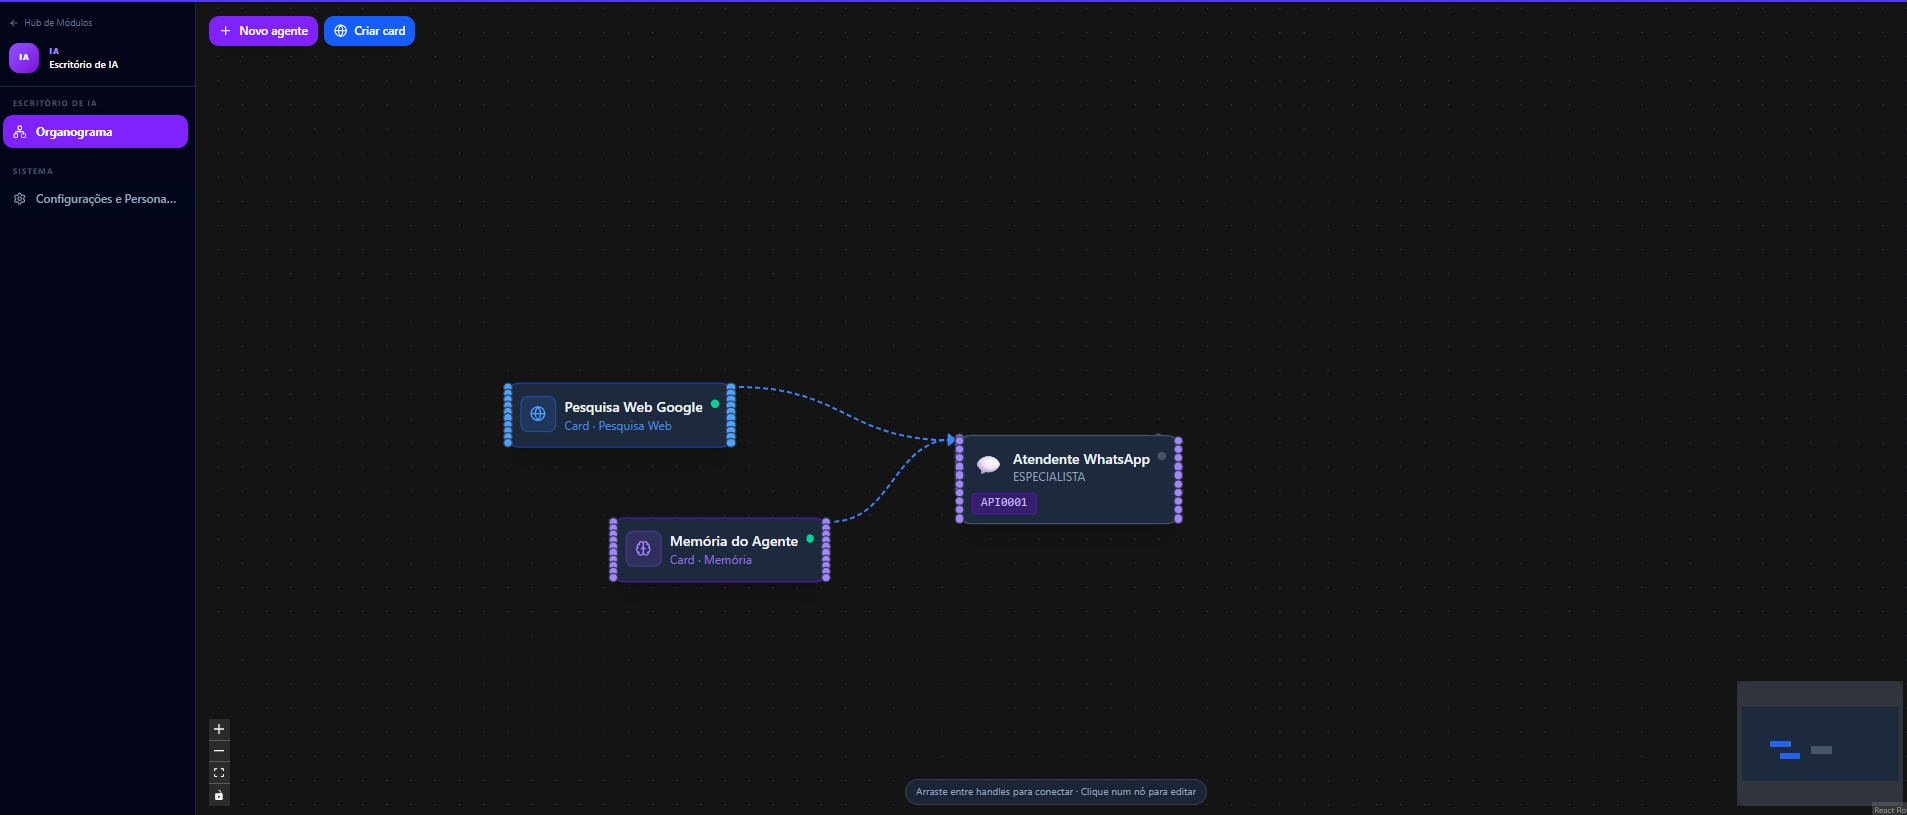Click the hint text about dragging handles
Viewport: 1907px width, 815px height.
(1056, 792)
